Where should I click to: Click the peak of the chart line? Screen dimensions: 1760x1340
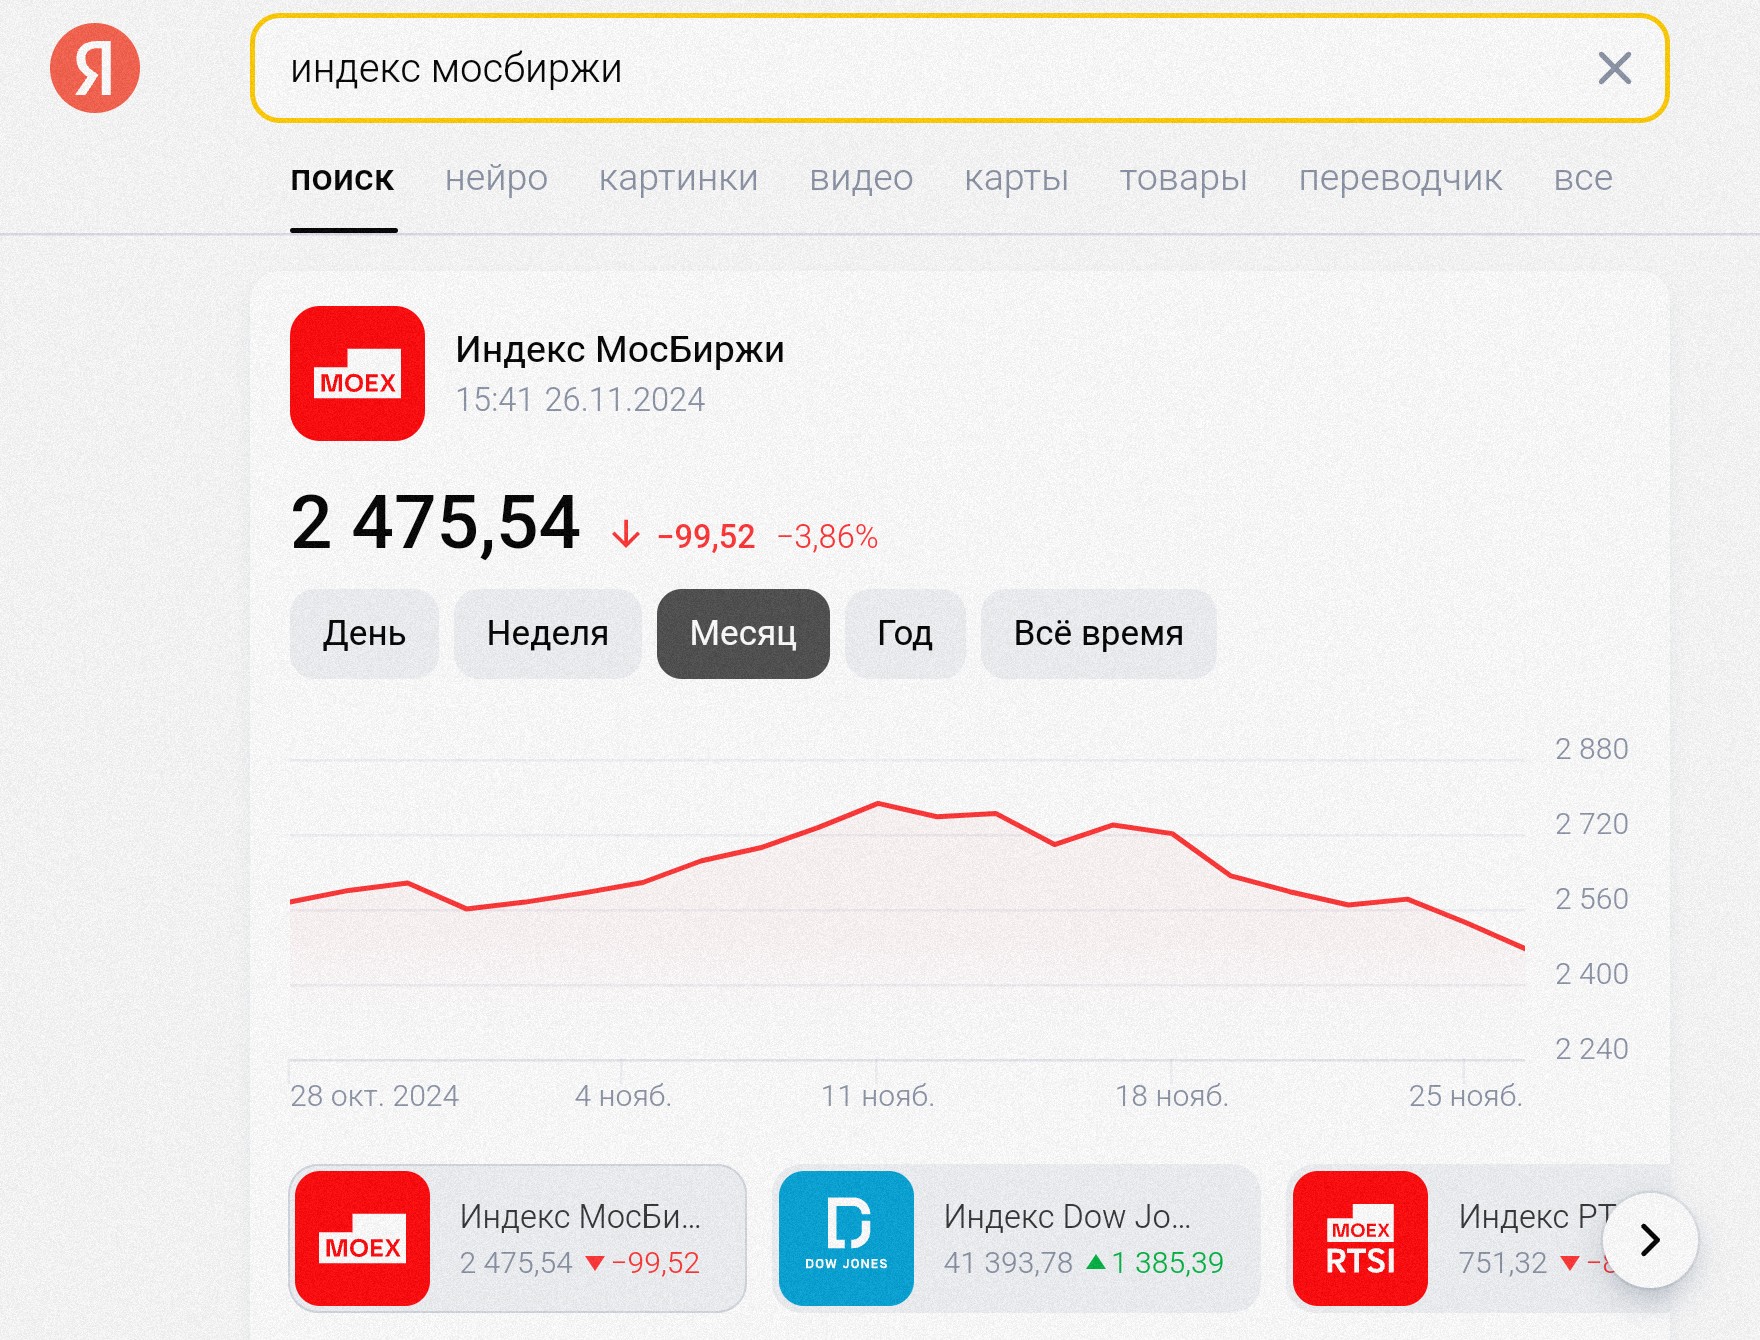click(x=878, y=803)
